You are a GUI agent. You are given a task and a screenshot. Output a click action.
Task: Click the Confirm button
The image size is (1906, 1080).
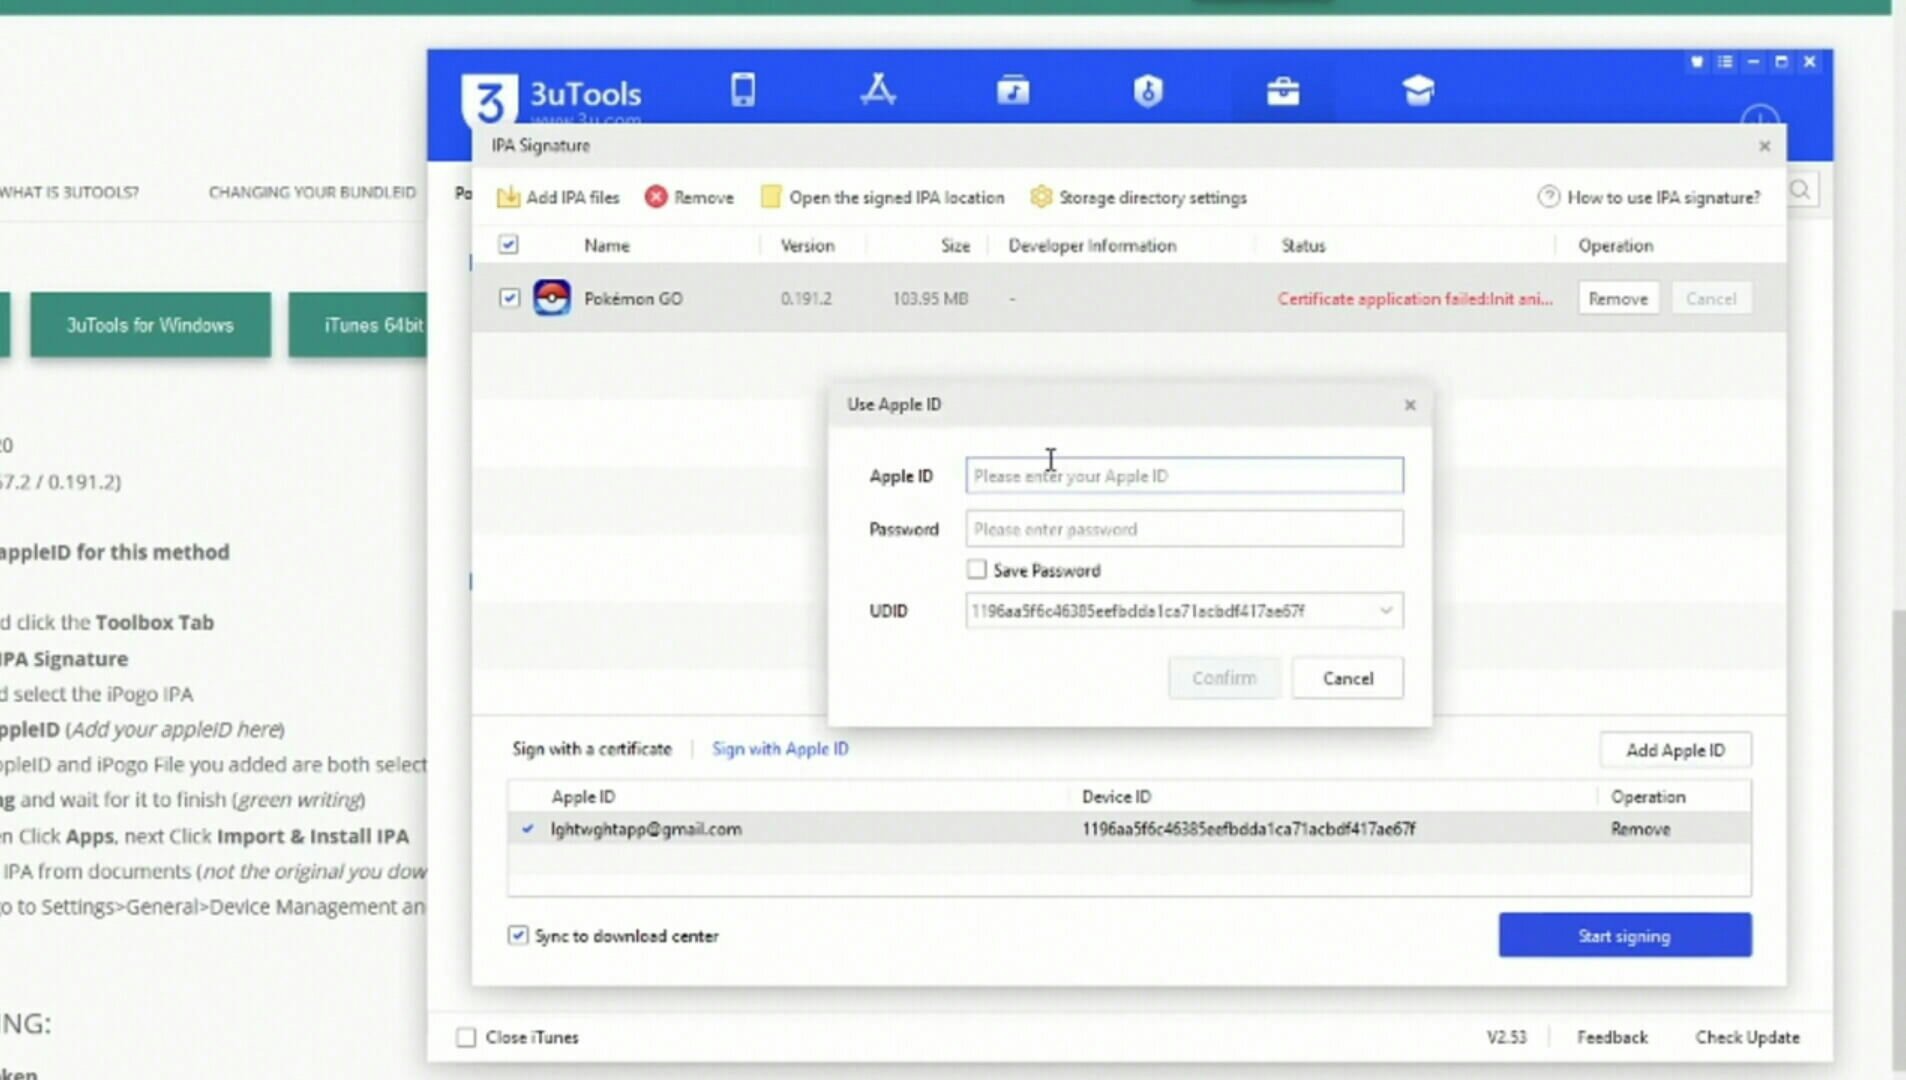pyautogui.click(x=1224, y=678)
